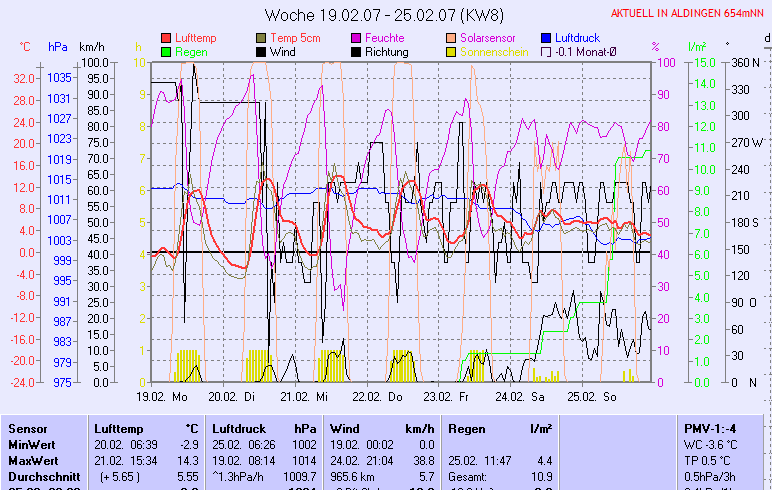Click the Sensor header in the table

[27, 427]
